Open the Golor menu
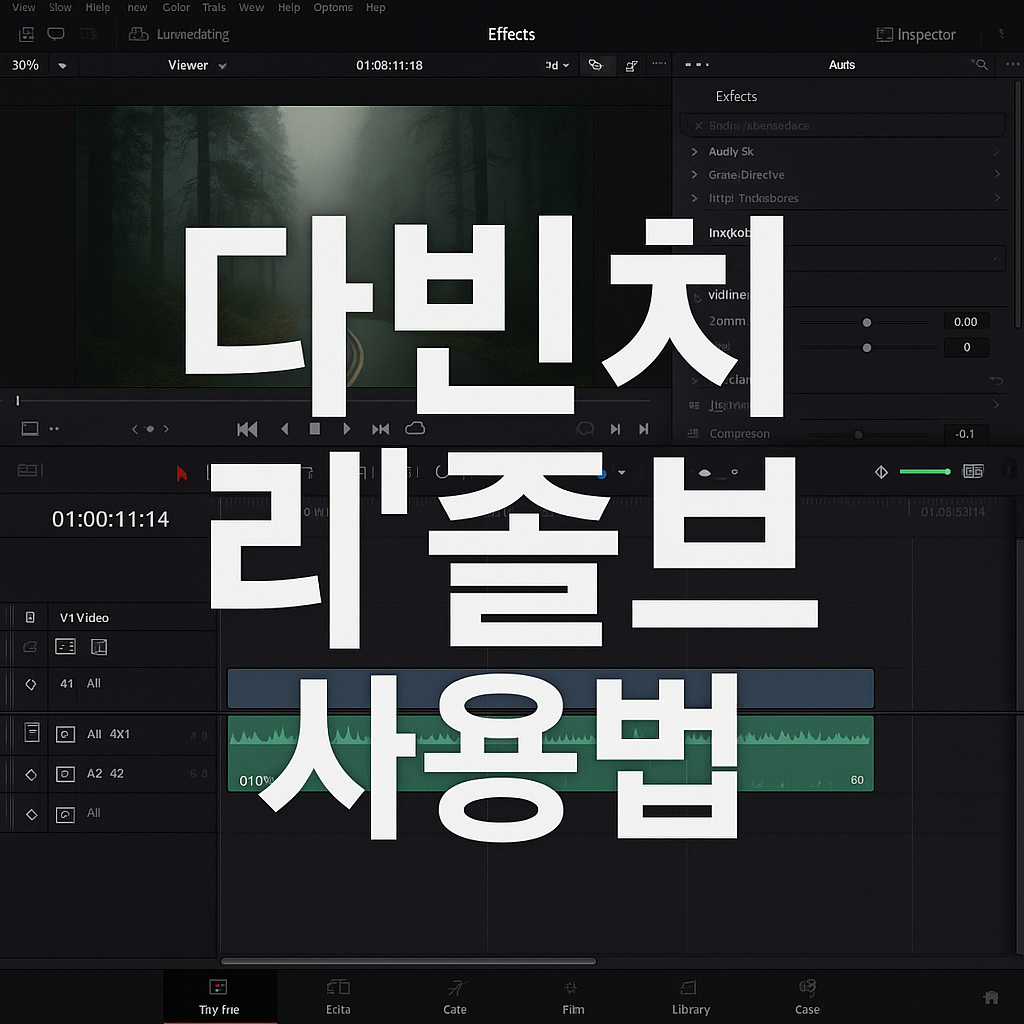1024x1024 pixels. pos(176,7)
